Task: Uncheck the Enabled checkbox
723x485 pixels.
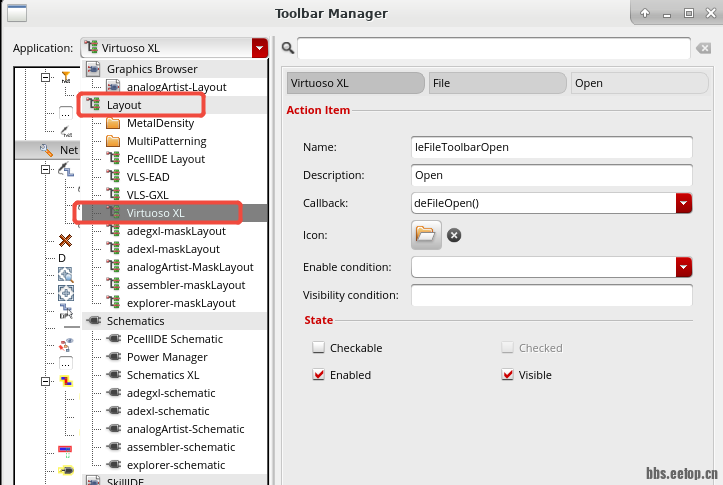Action: 319,375
